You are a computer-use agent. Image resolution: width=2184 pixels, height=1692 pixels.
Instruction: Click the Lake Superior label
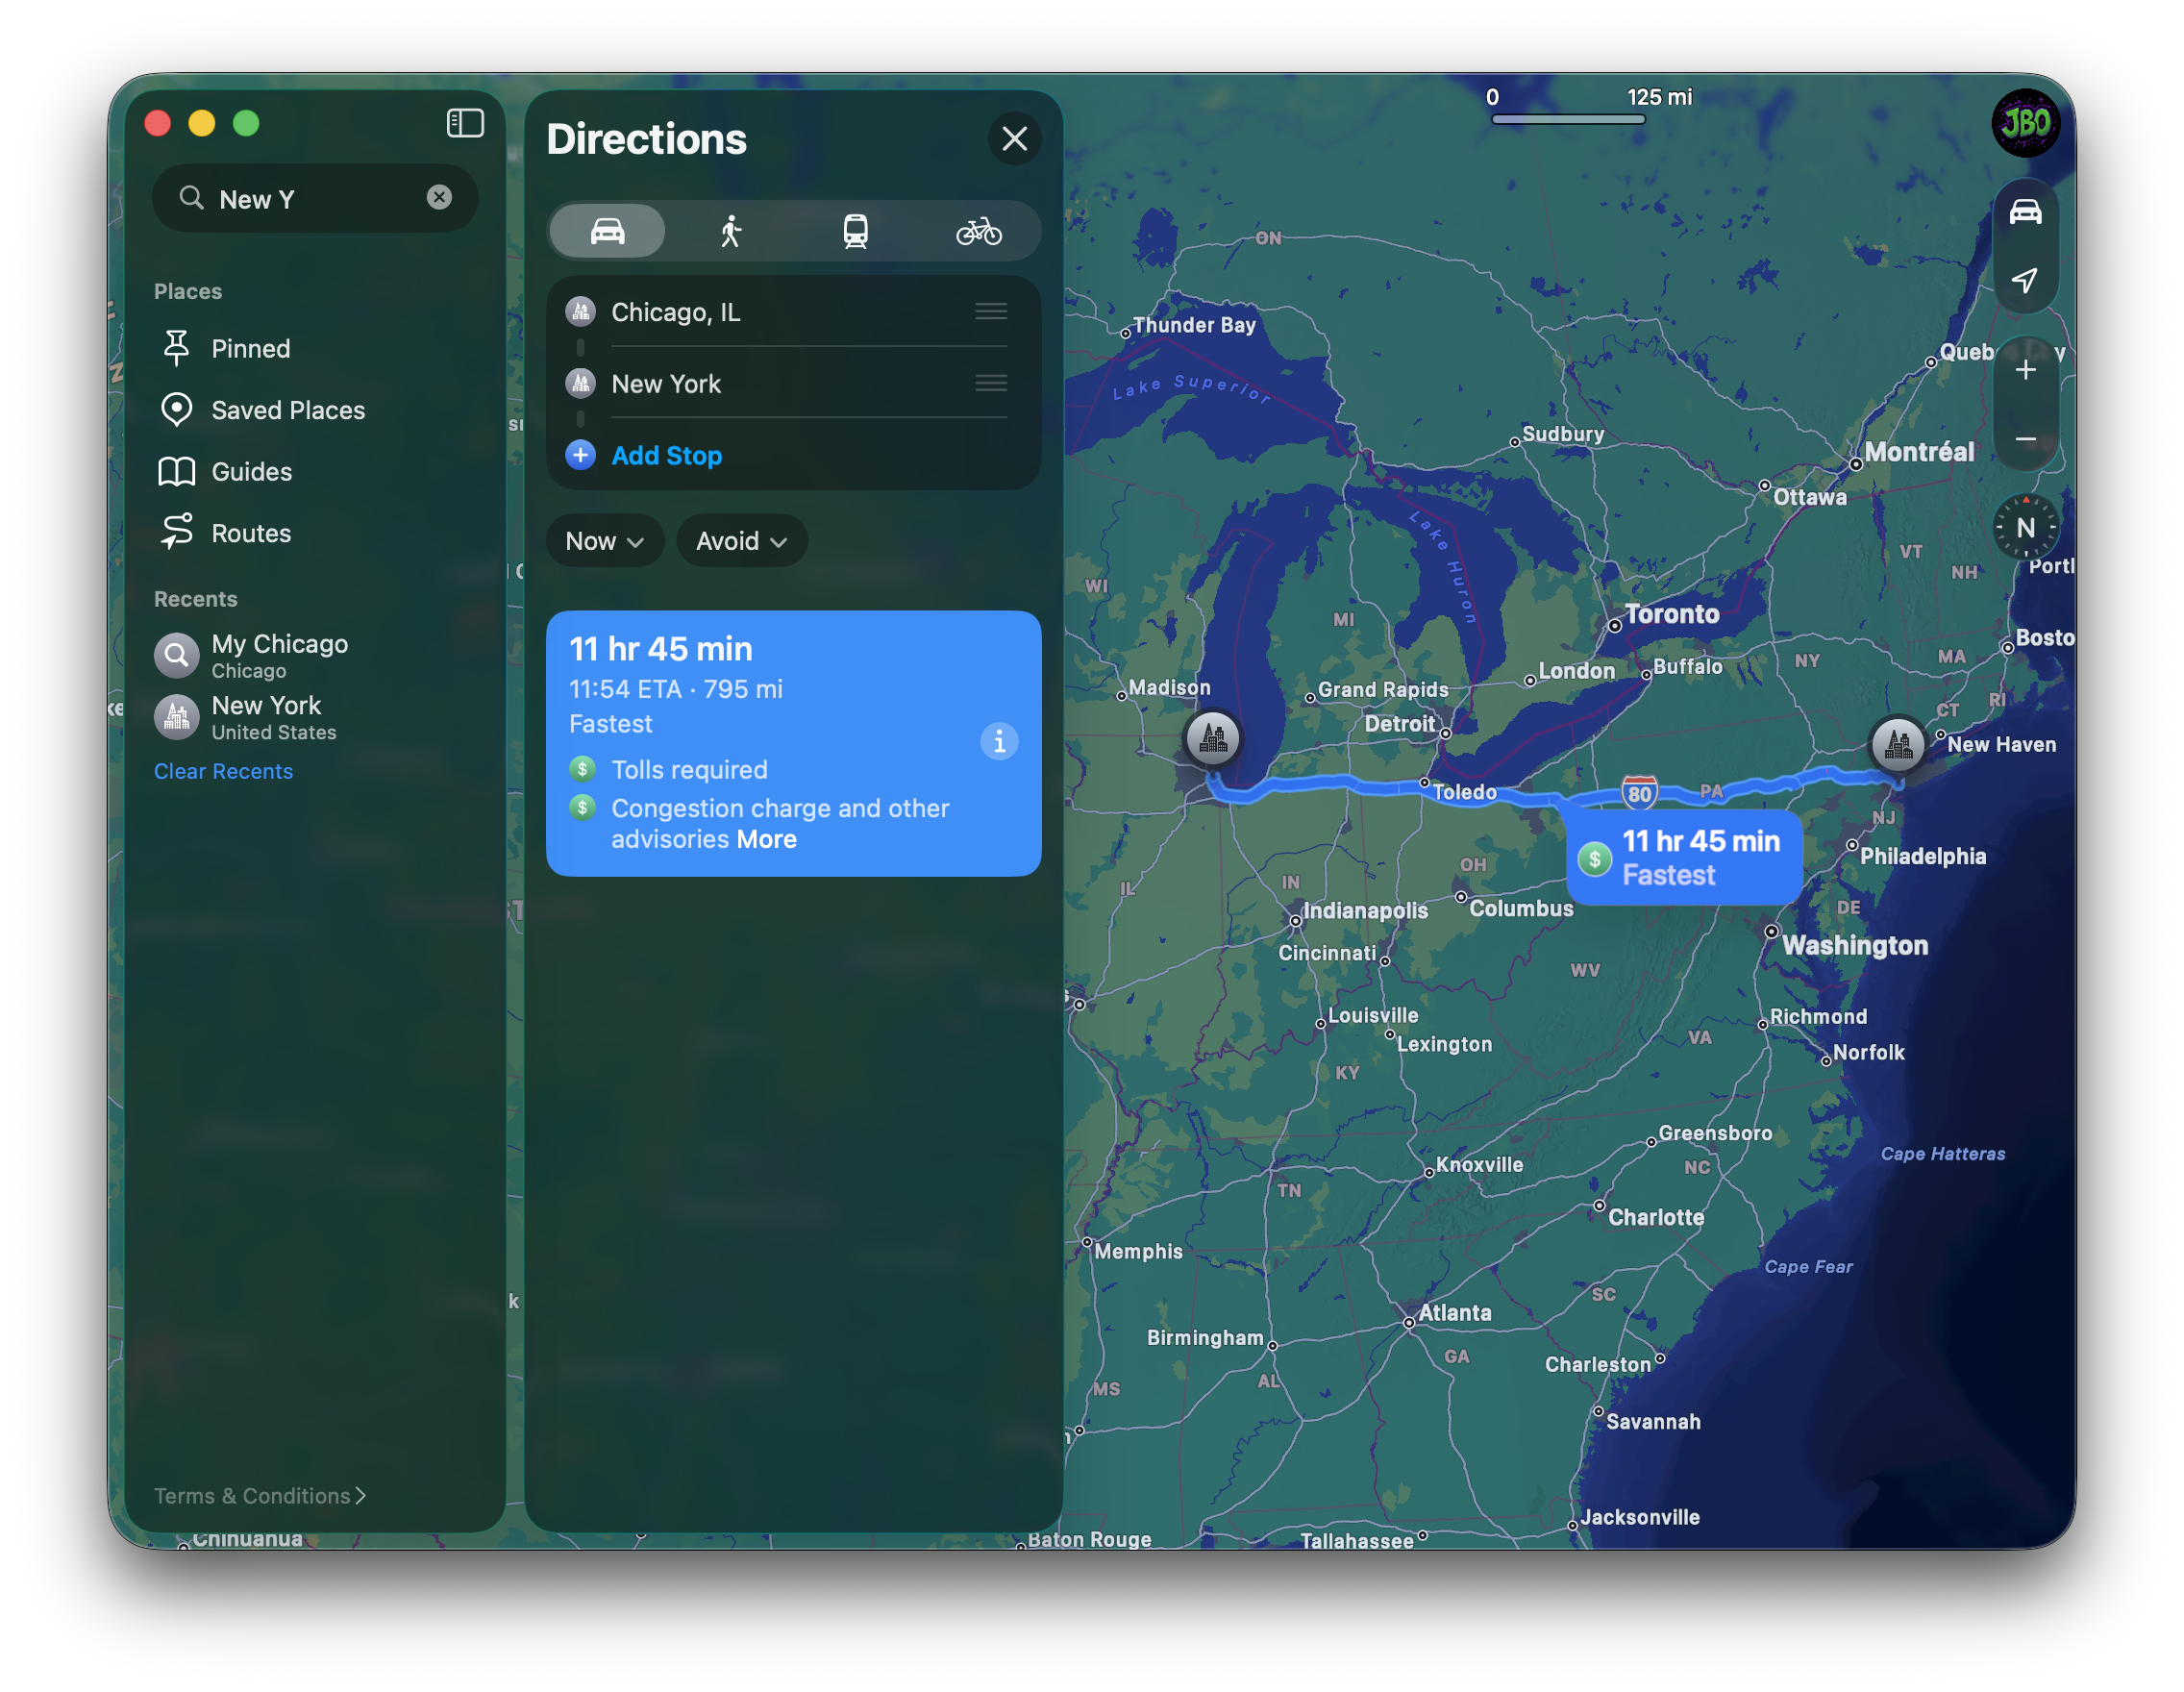coord(1192,387)
